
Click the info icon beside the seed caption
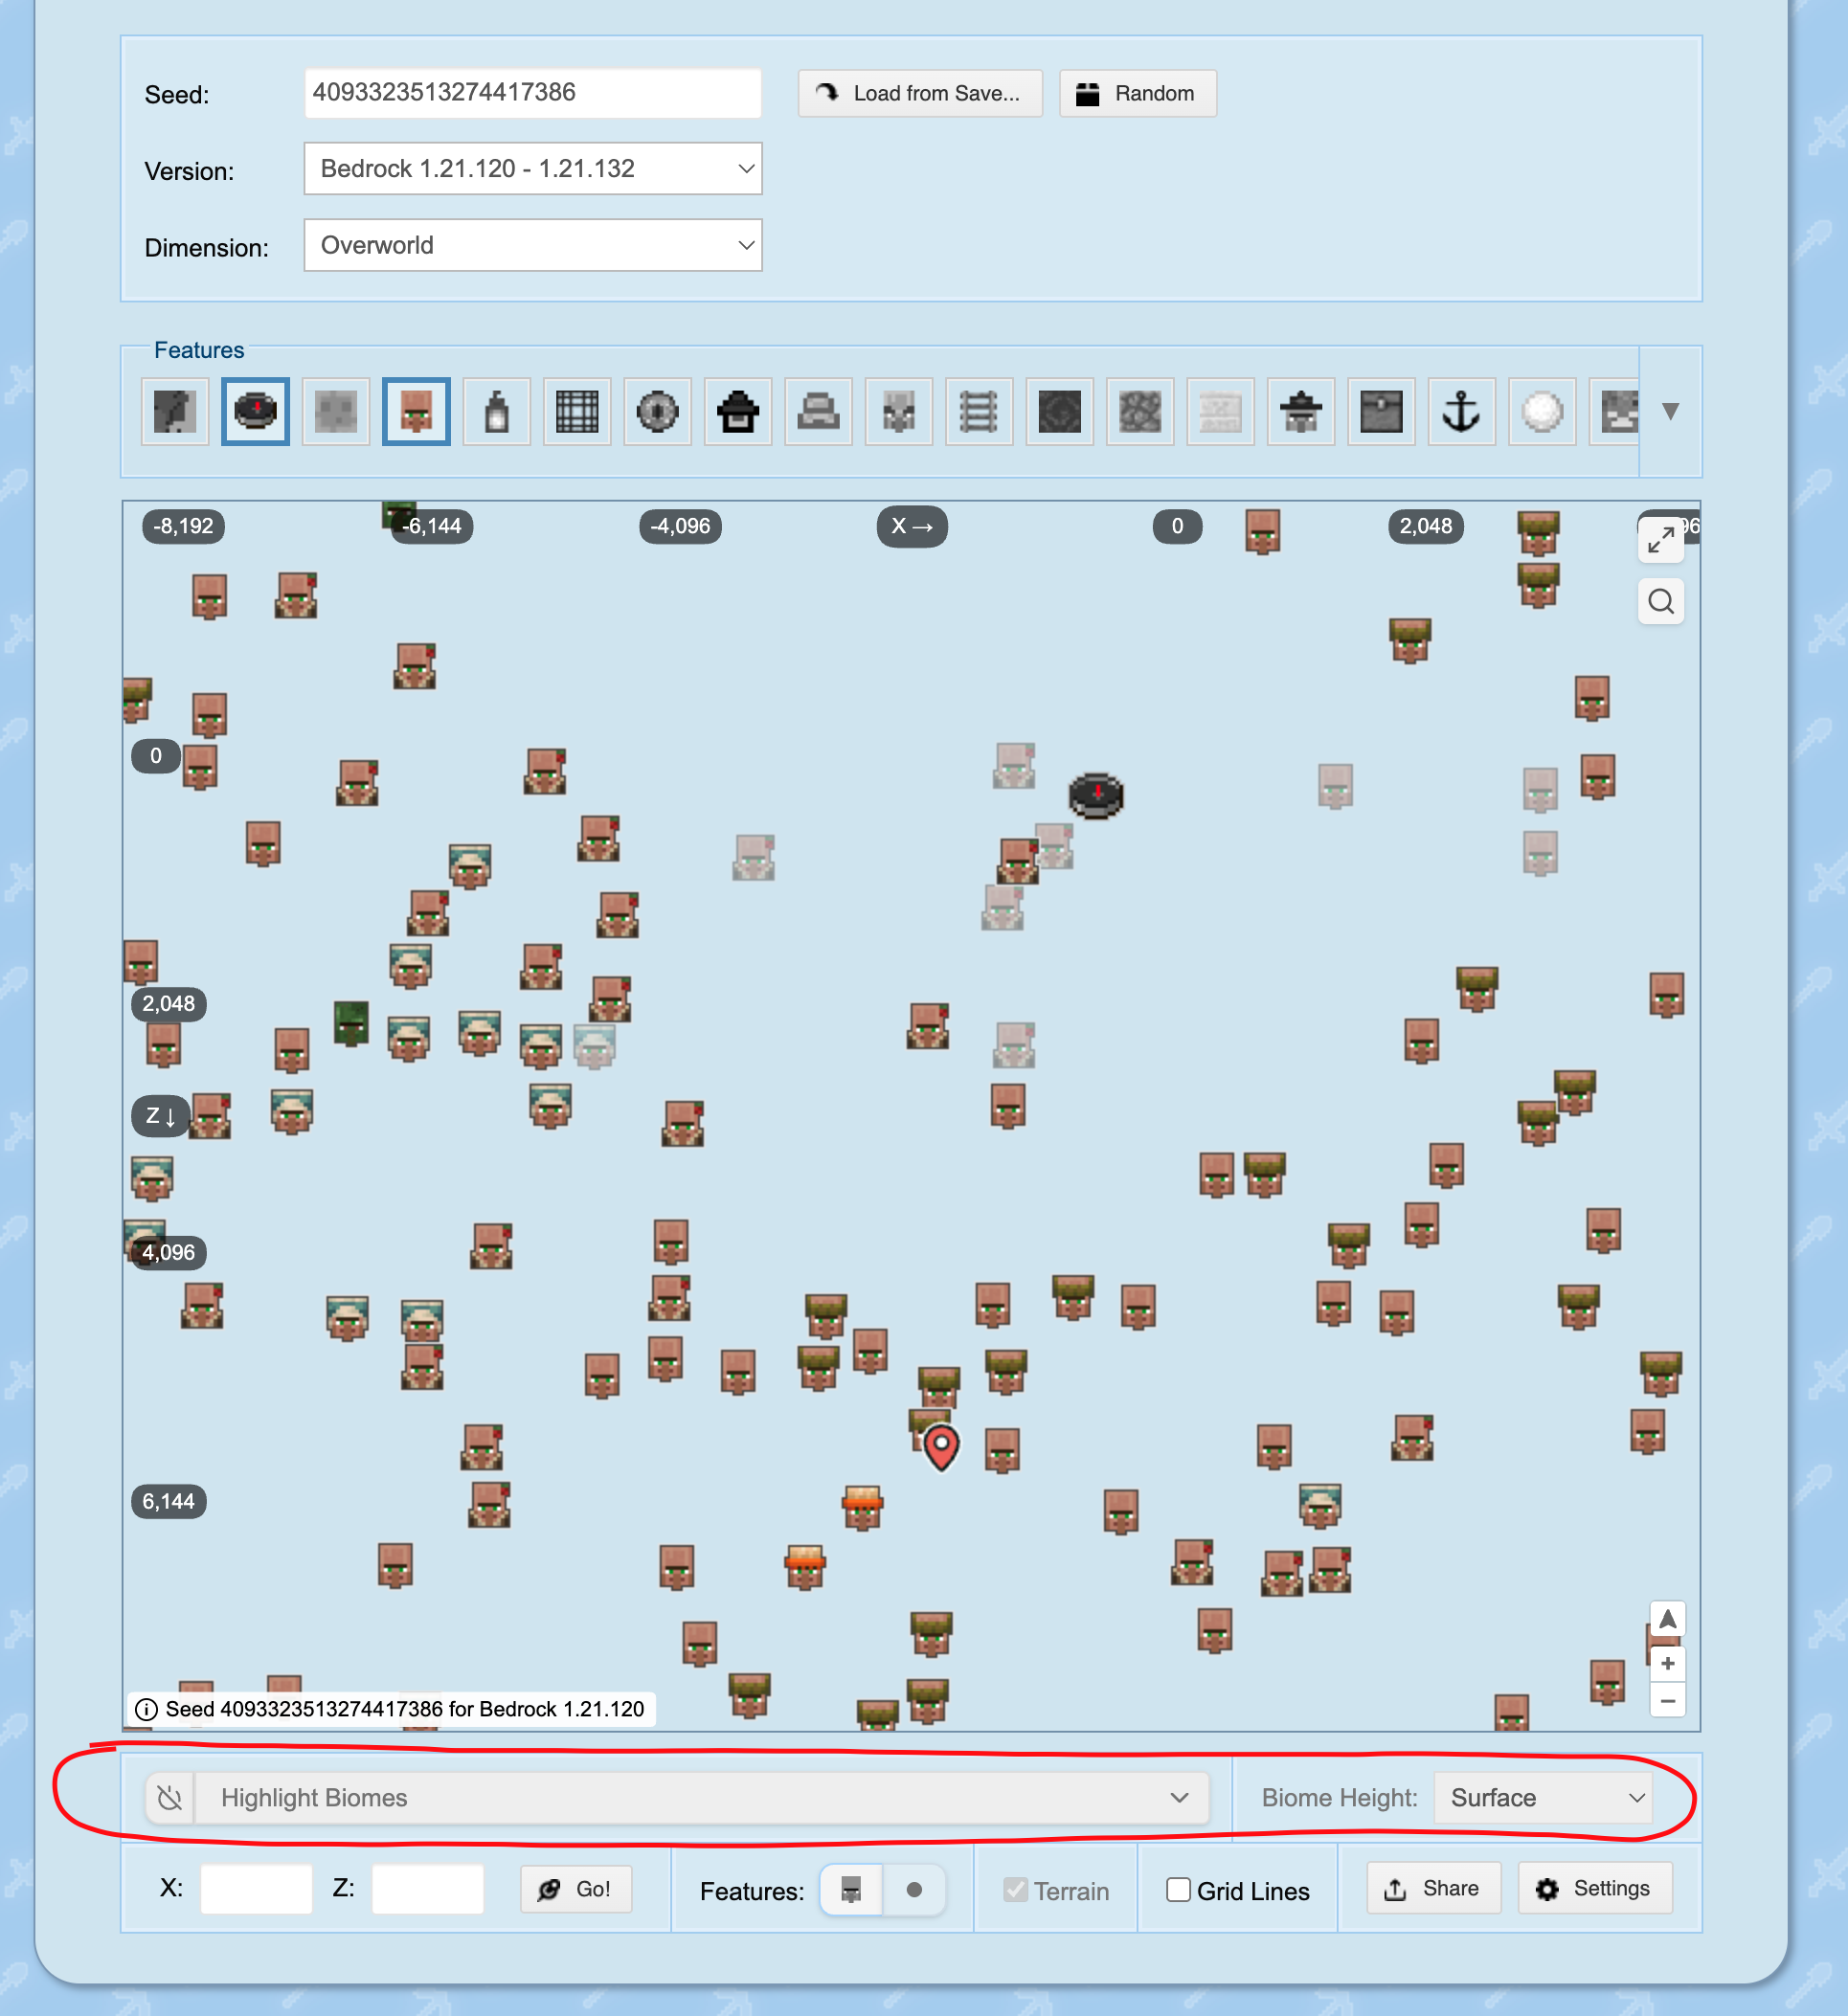(x=146, y=1709)
